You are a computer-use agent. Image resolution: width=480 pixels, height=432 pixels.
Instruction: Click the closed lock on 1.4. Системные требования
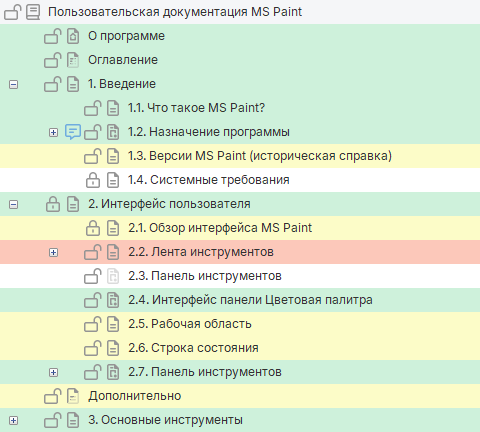(93, 180)
